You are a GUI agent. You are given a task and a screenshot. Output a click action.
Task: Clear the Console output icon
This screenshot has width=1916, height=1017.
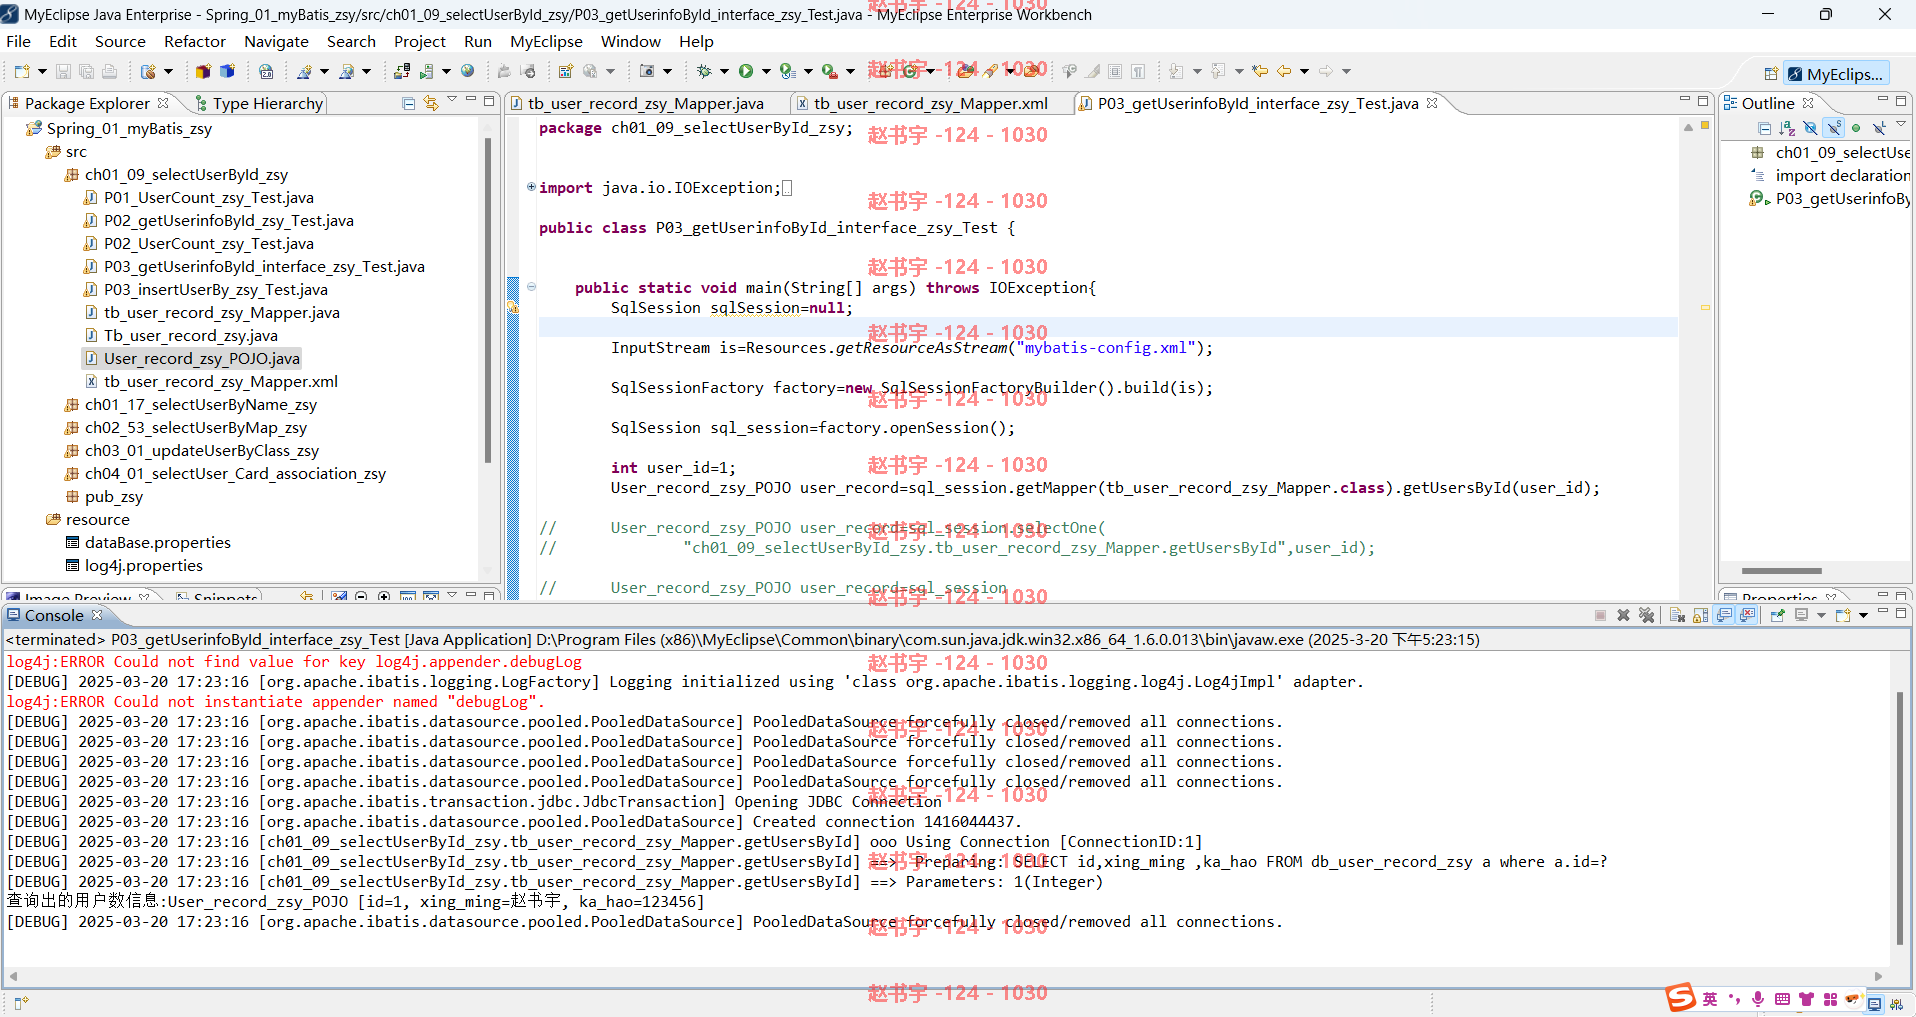(1678, 615)
